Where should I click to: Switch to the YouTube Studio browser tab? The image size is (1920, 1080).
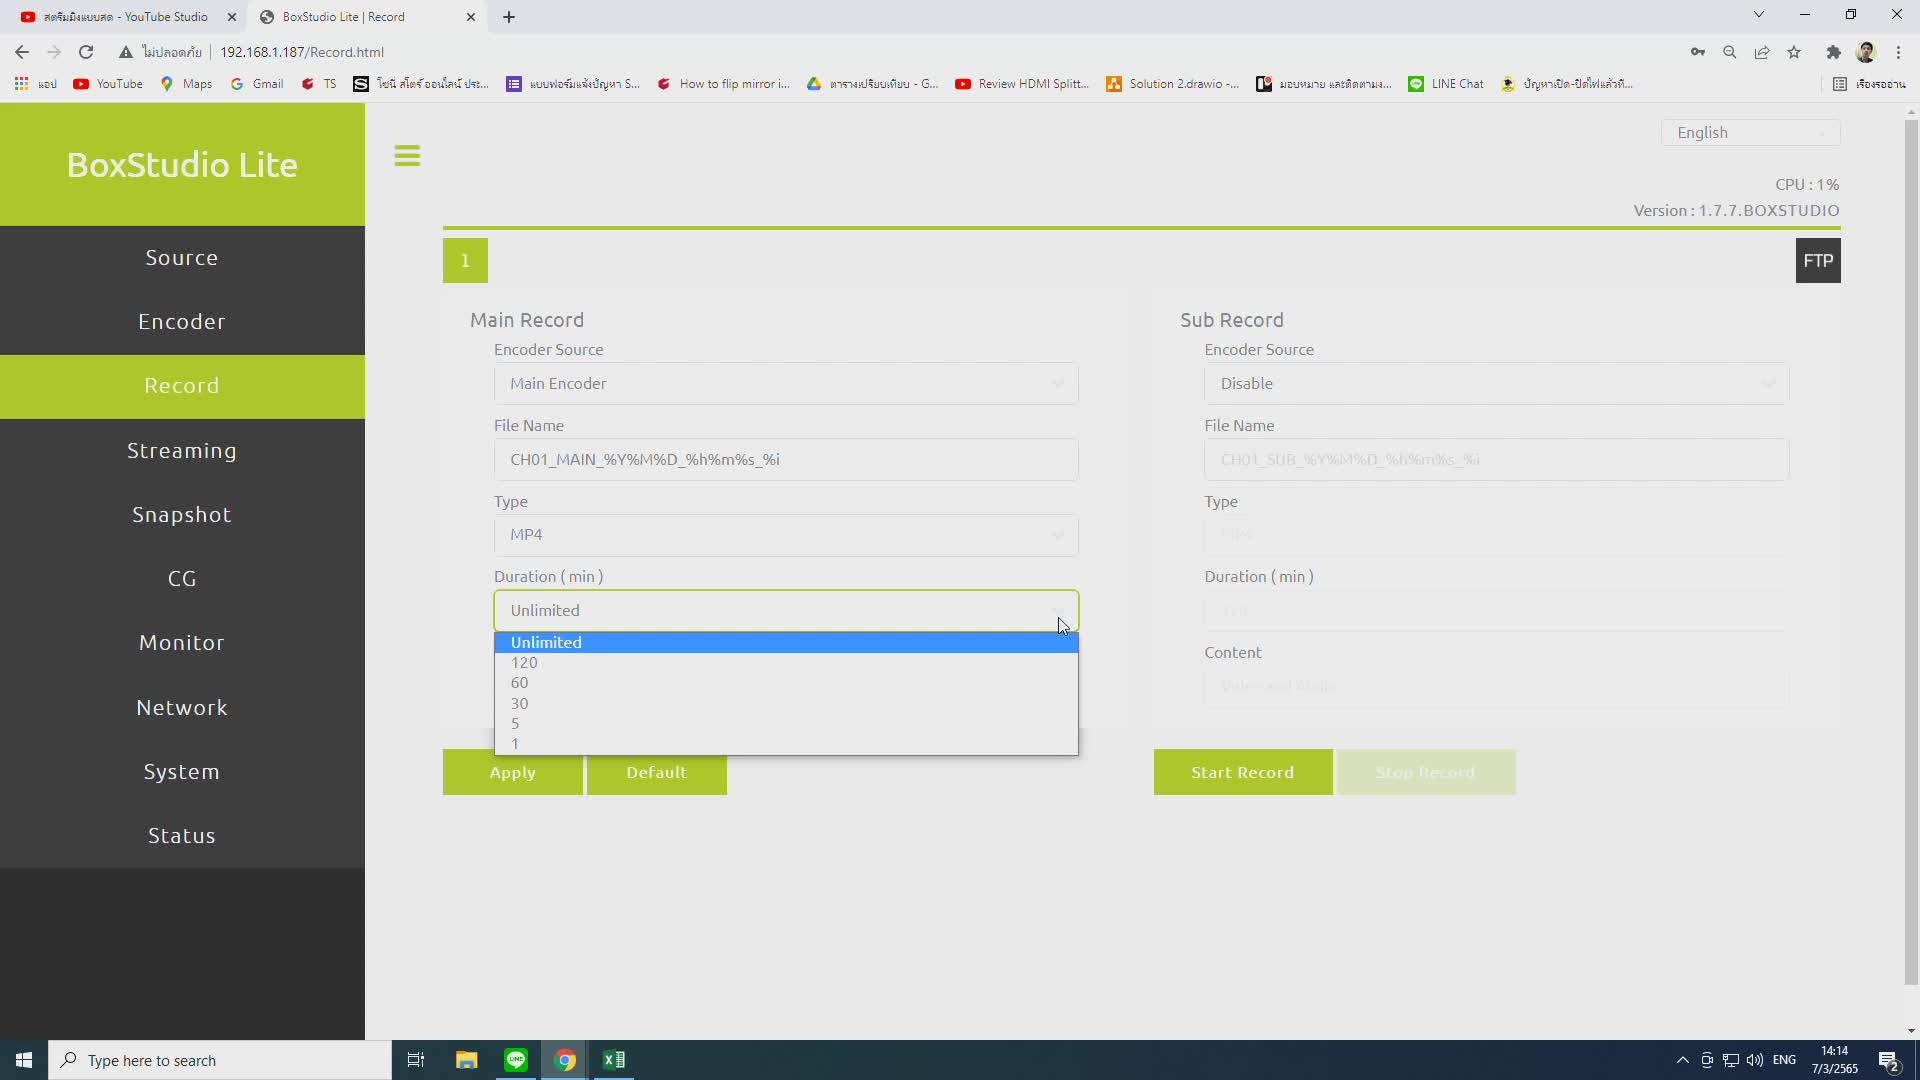125,17
